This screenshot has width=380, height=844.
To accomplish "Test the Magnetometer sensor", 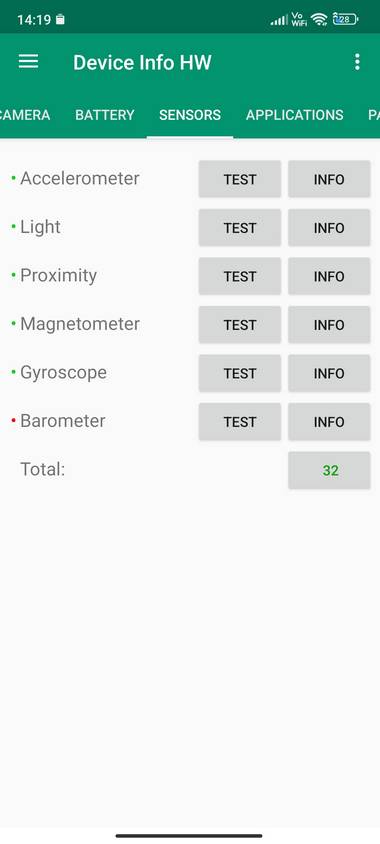I will [x=240, y=325].
